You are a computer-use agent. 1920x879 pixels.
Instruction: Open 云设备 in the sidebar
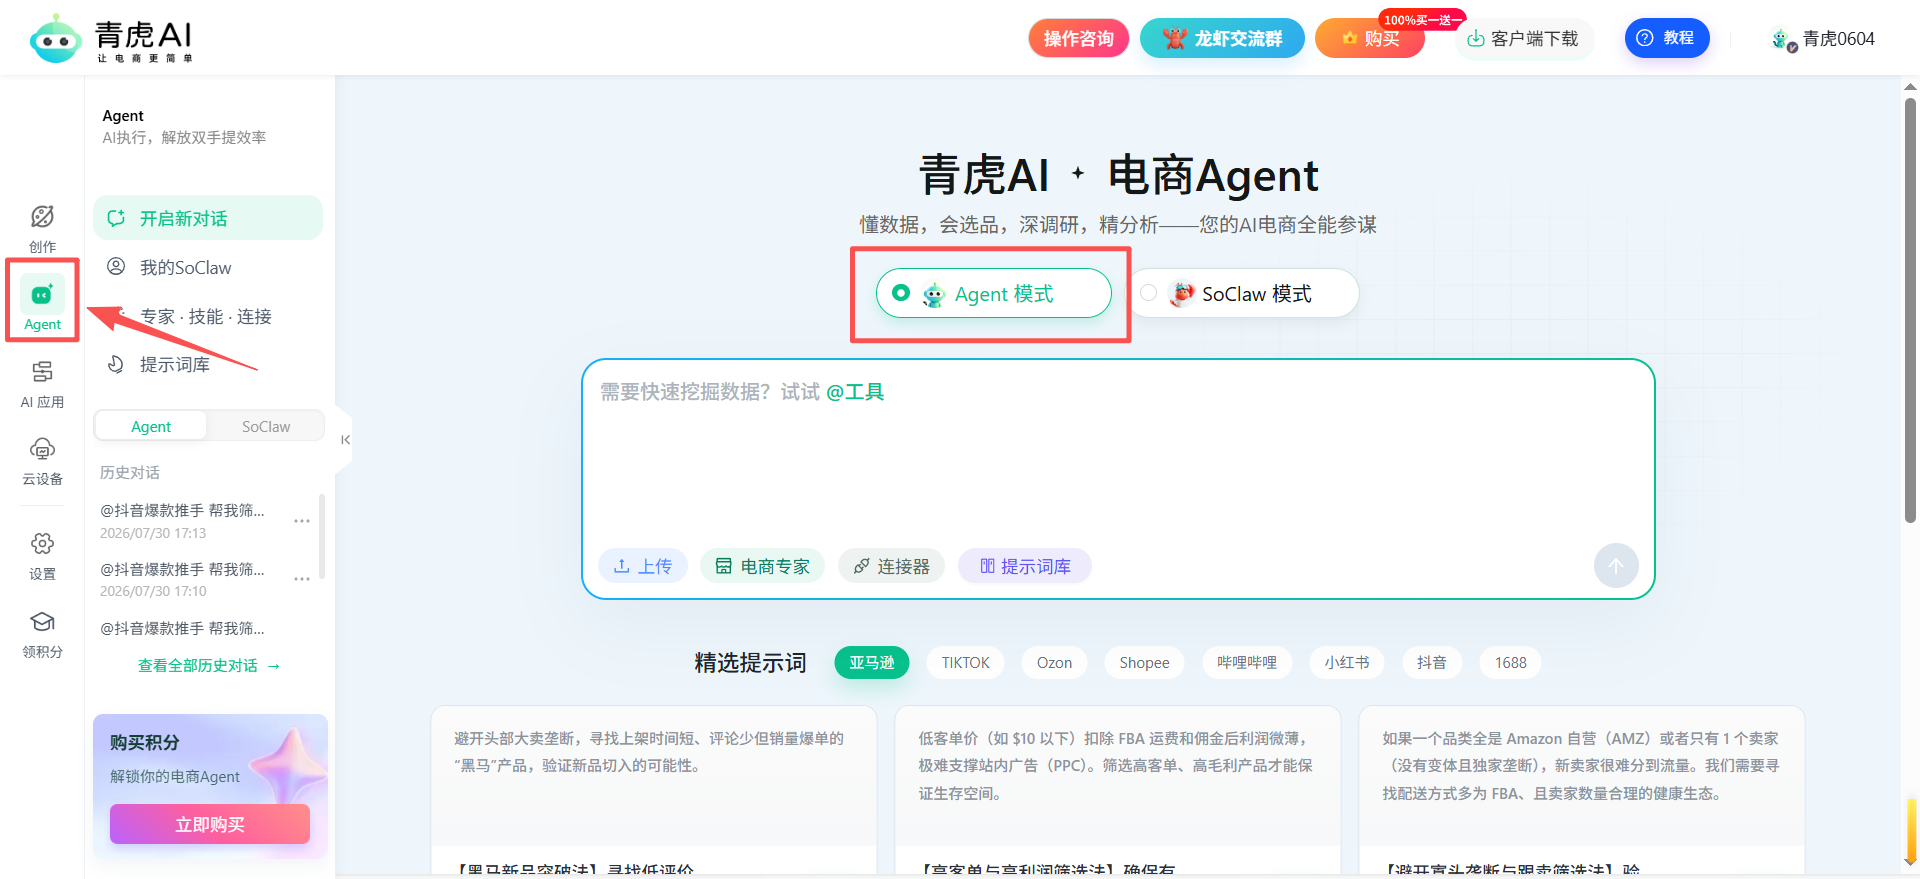pyautogui.click(x=42, y=461)
